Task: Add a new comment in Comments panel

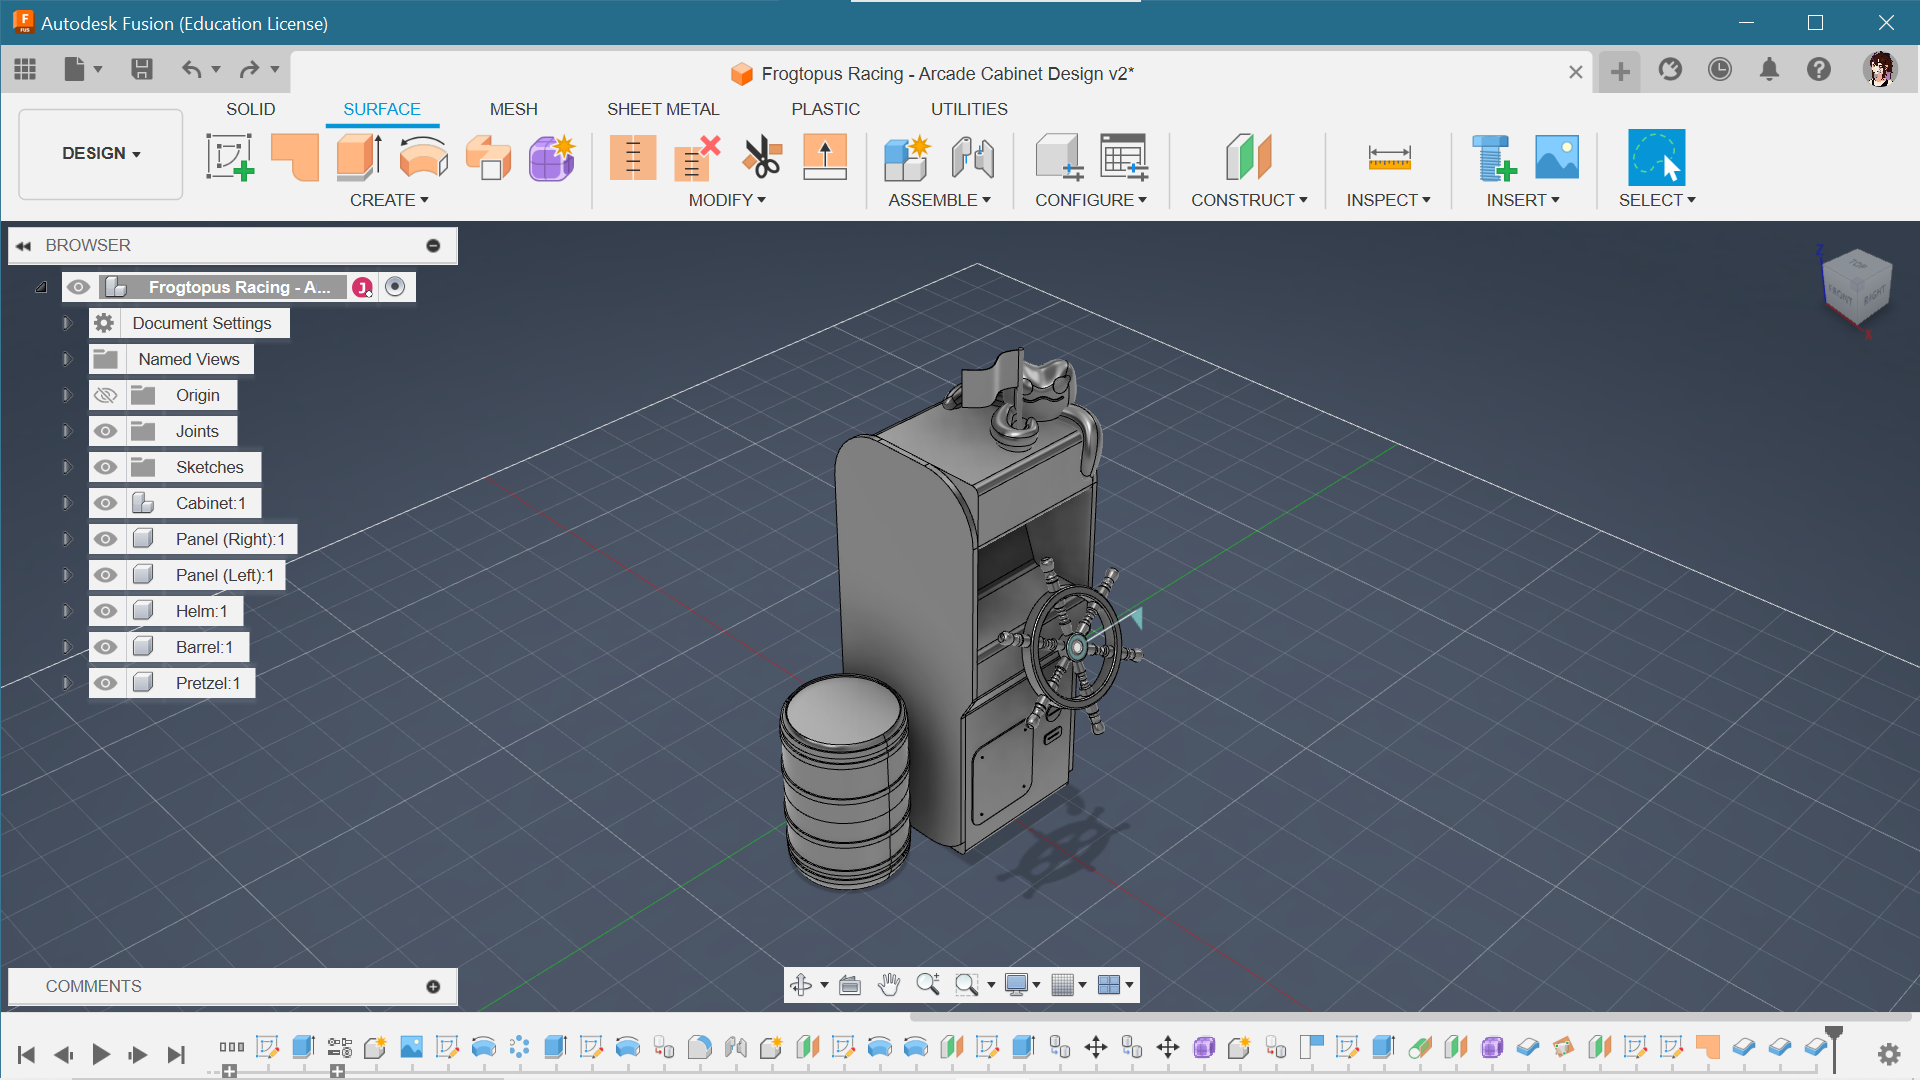Action: click(433, 985)
